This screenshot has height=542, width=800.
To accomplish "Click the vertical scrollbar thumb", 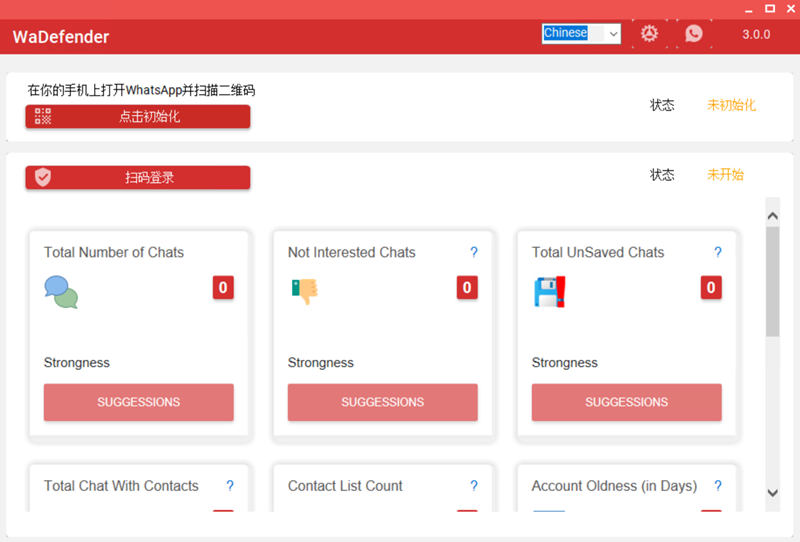I will tap(772, 281).
